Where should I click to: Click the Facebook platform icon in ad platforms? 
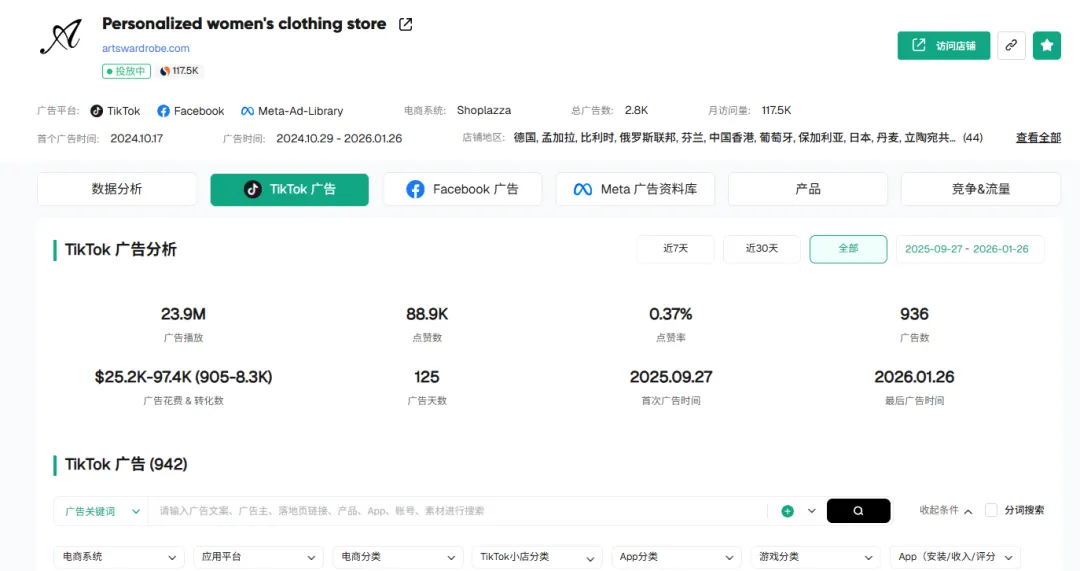pos(165,111)
